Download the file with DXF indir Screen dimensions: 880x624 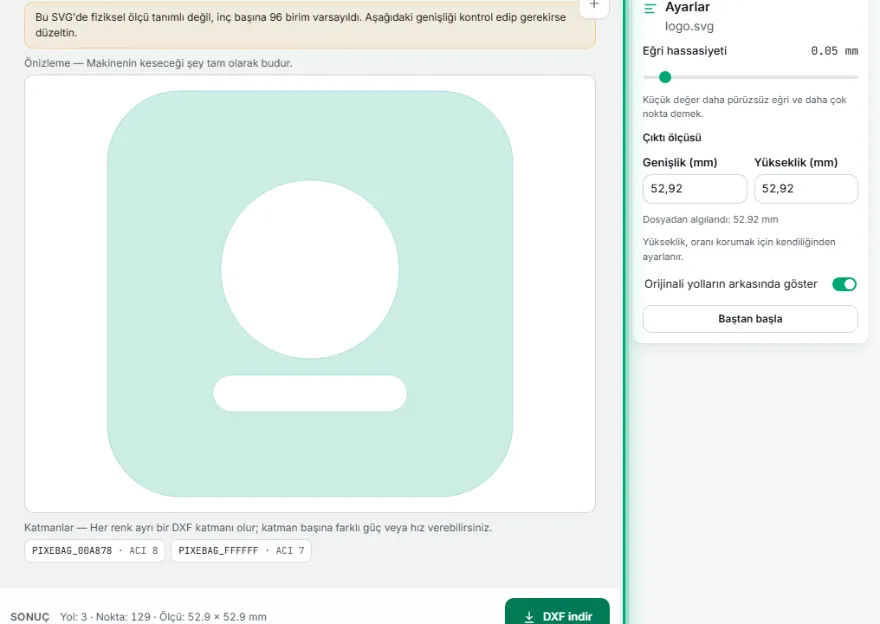coord(557,612)
